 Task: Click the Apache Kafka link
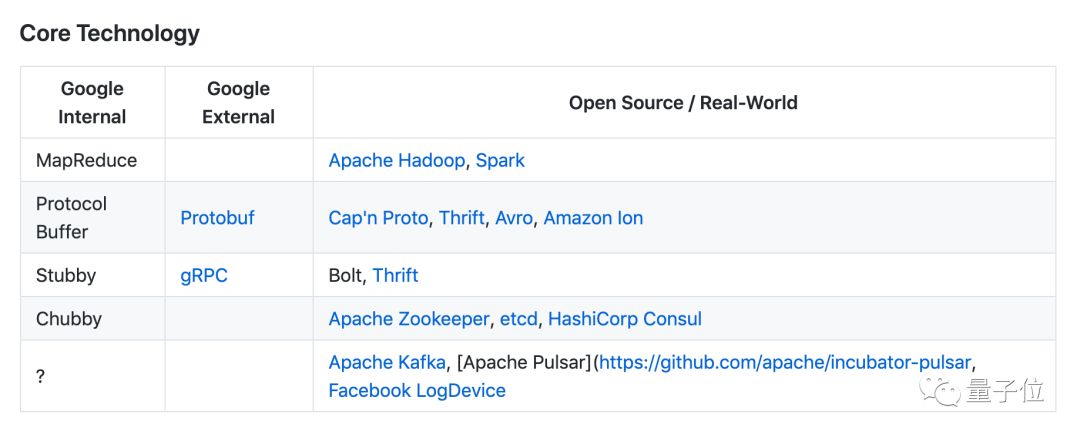click(387, 362)
